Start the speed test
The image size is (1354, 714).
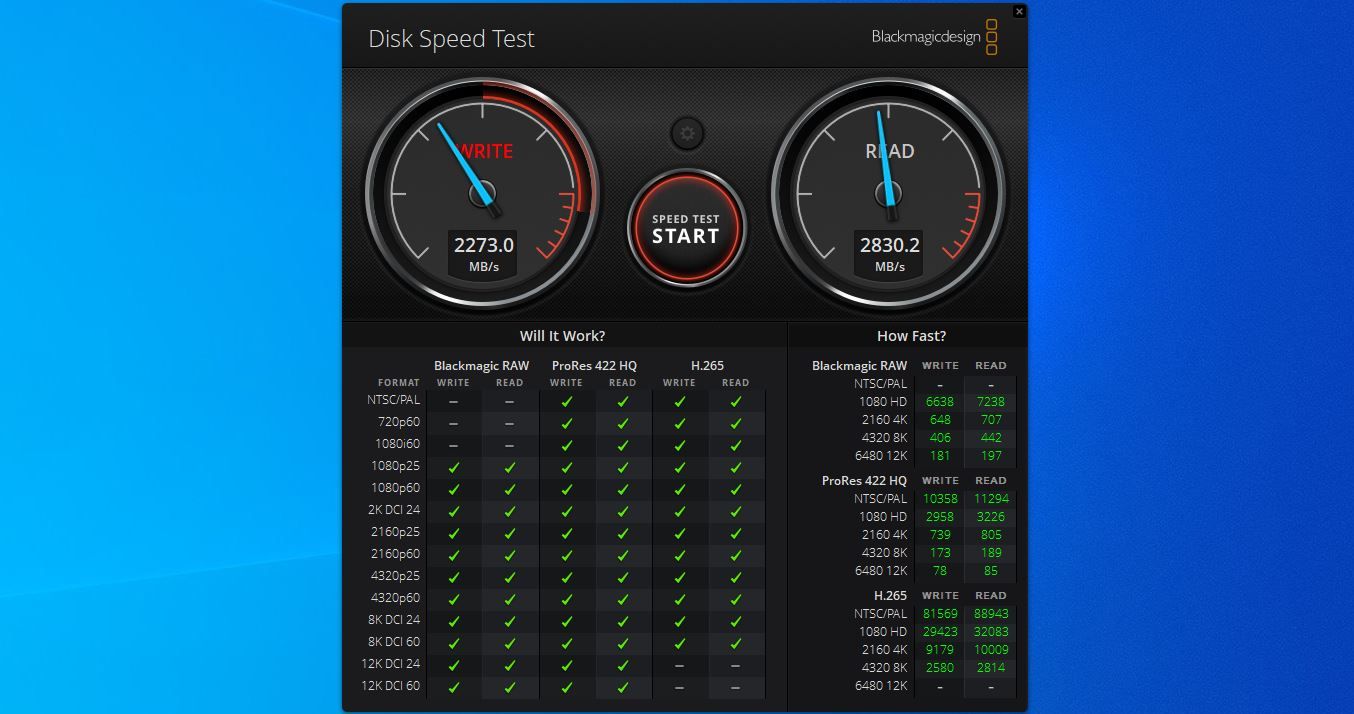(686, 229)
